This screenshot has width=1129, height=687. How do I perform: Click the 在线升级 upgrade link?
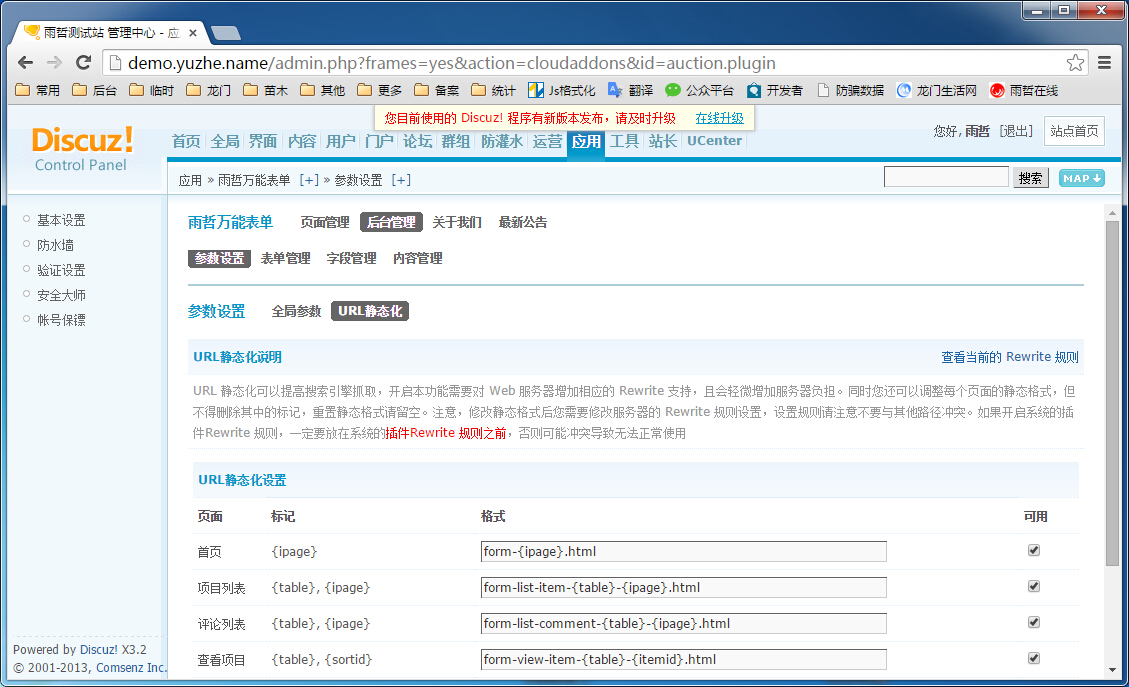pos(719,118)
